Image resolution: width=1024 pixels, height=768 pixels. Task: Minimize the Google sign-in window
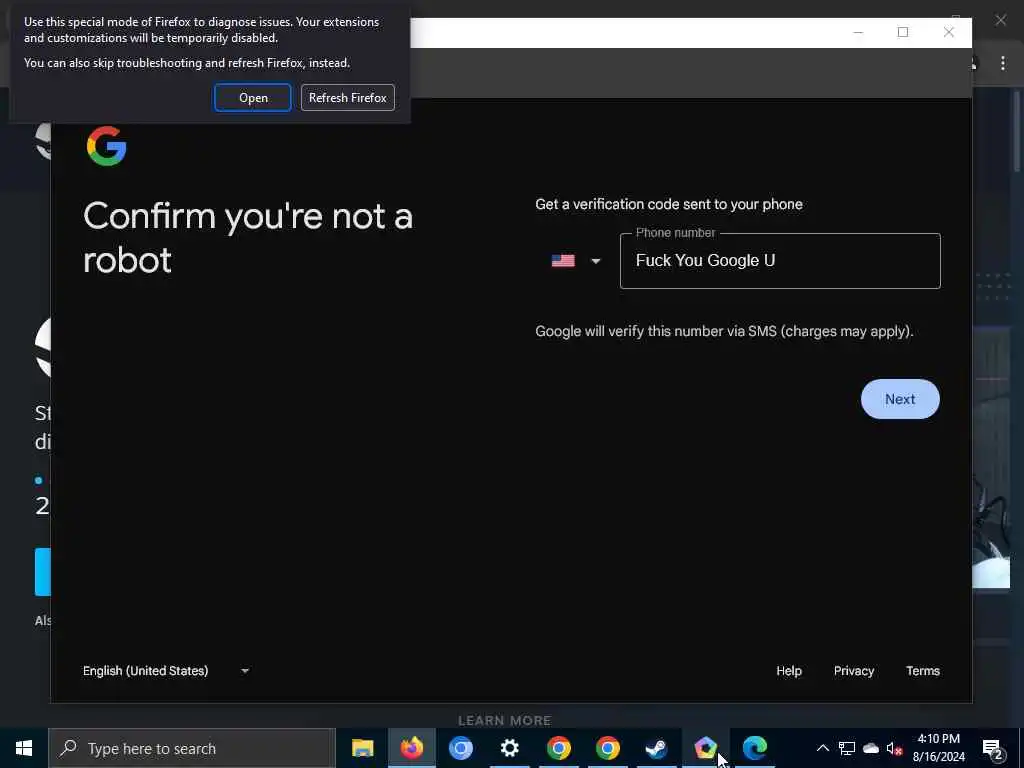click(x=858, y=32)
